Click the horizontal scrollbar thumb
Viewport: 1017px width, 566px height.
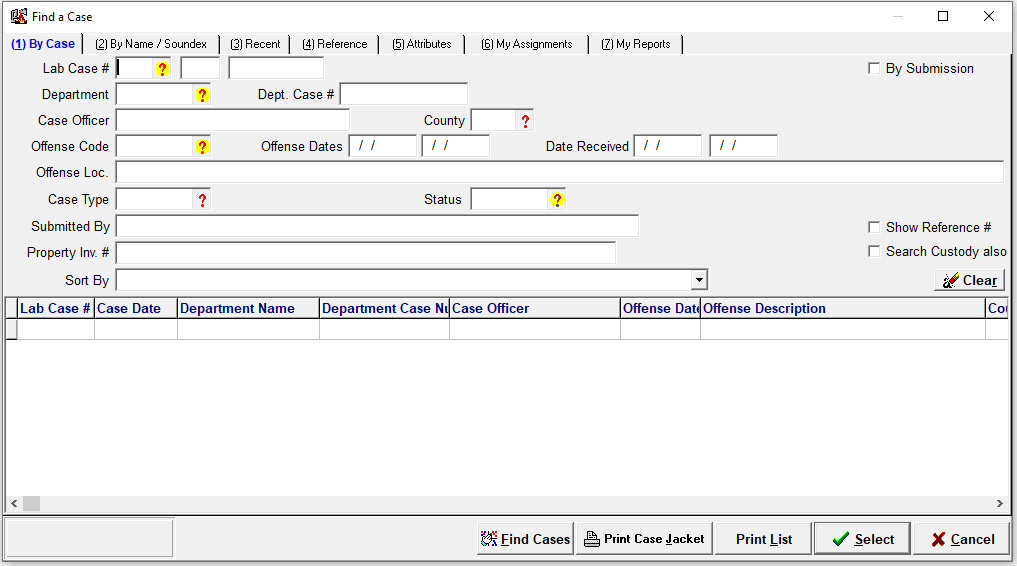click(x=31, y=504)
